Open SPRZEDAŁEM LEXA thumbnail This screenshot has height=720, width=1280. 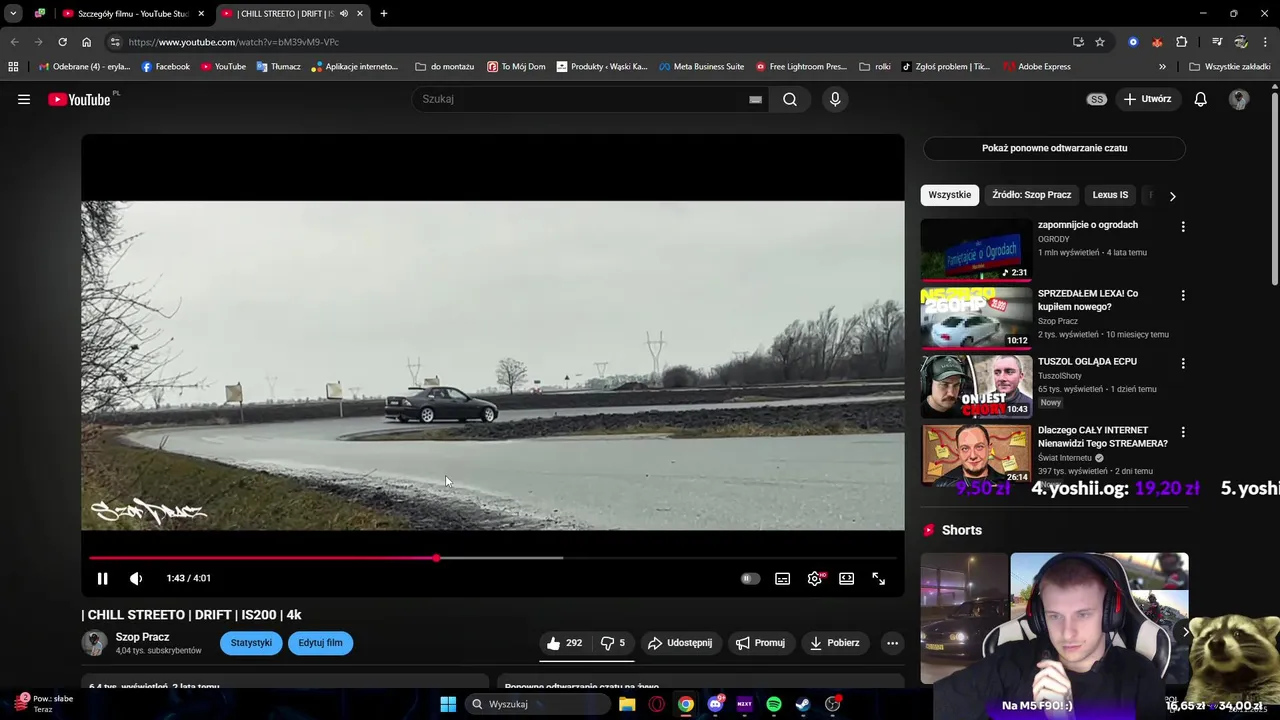(x=976, y=318)
